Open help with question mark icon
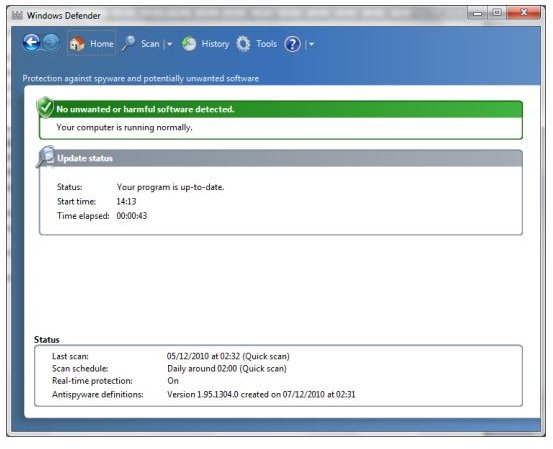This screenshot has width=553, height=449. [x=292, y=44]
